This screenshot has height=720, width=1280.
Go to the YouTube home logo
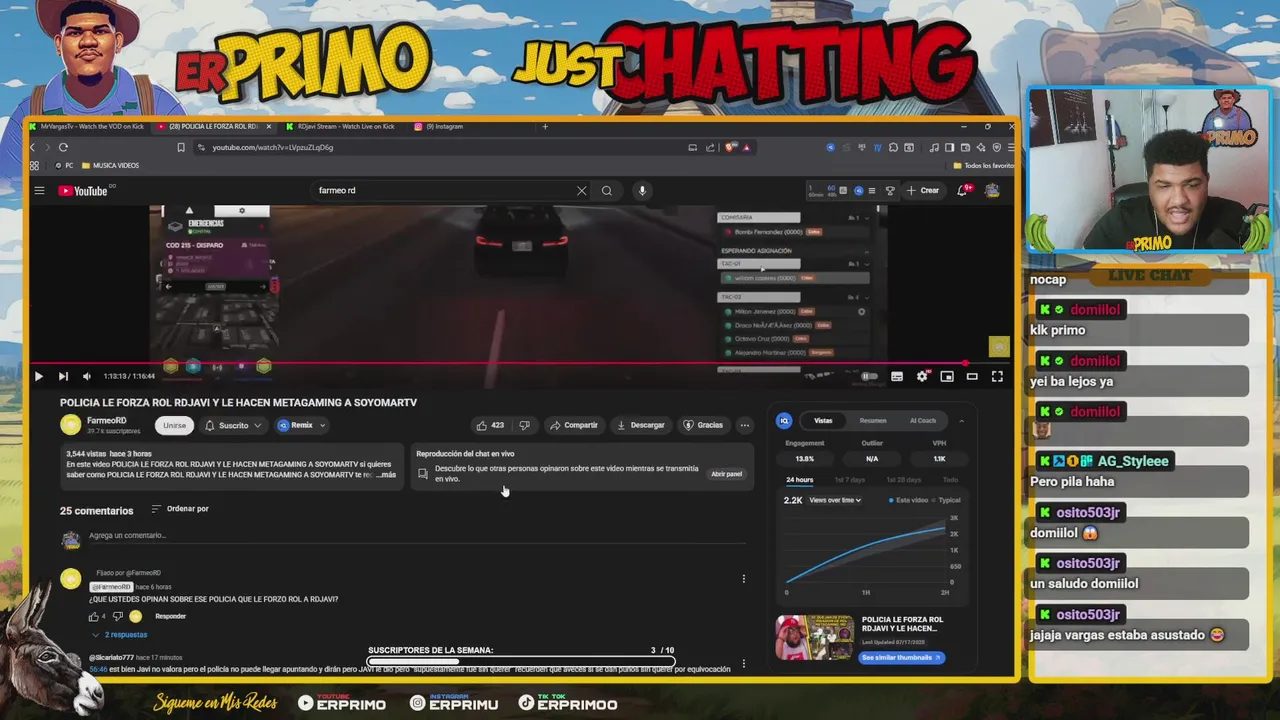pyautogui.click(x=83, y=190)
